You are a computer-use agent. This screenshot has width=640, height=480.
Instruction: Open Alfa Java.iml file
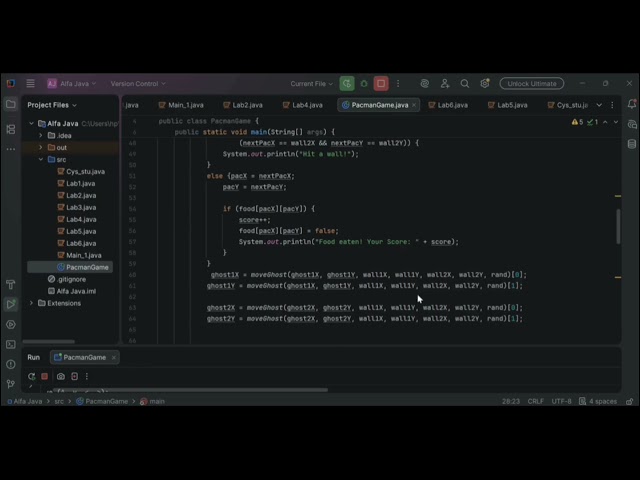[71, 291]
